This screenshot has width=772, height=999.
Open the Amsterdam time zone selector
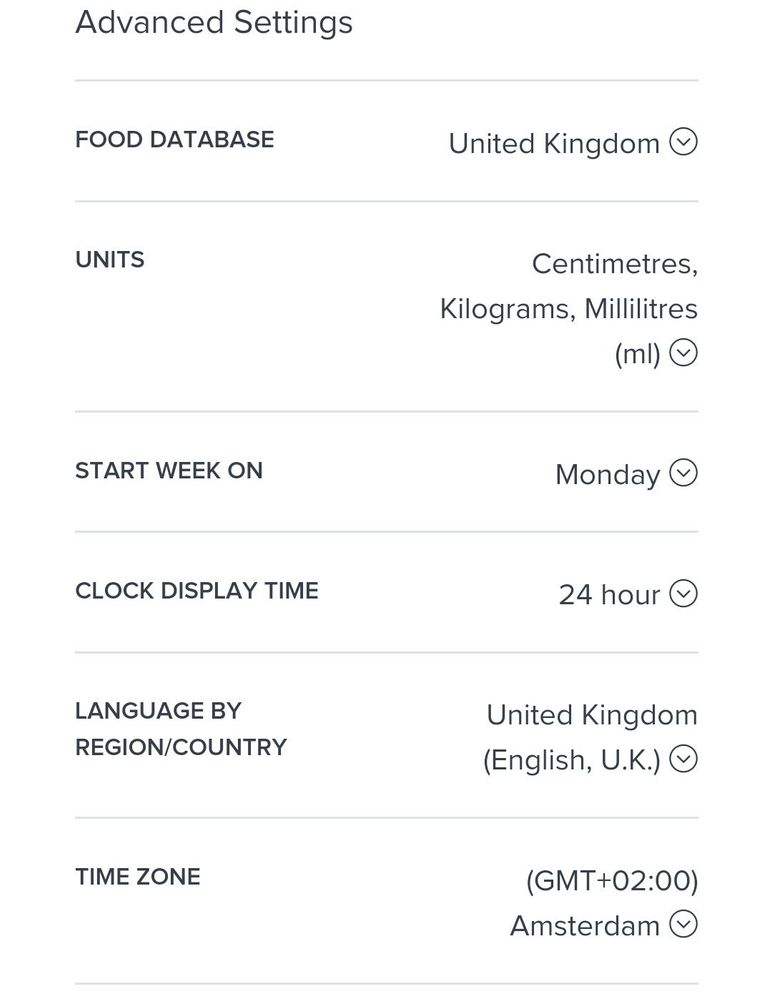coord(584,926)
